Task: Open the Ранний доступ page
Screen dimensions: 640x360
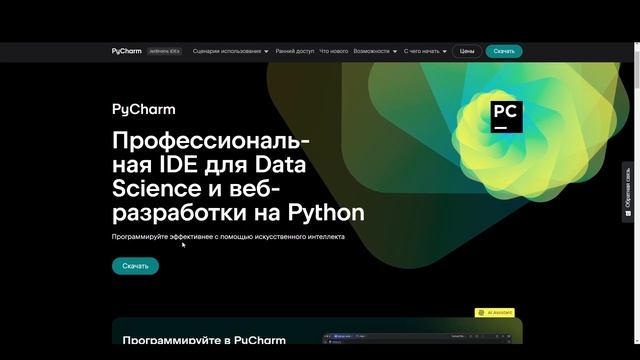Action: 295,51
